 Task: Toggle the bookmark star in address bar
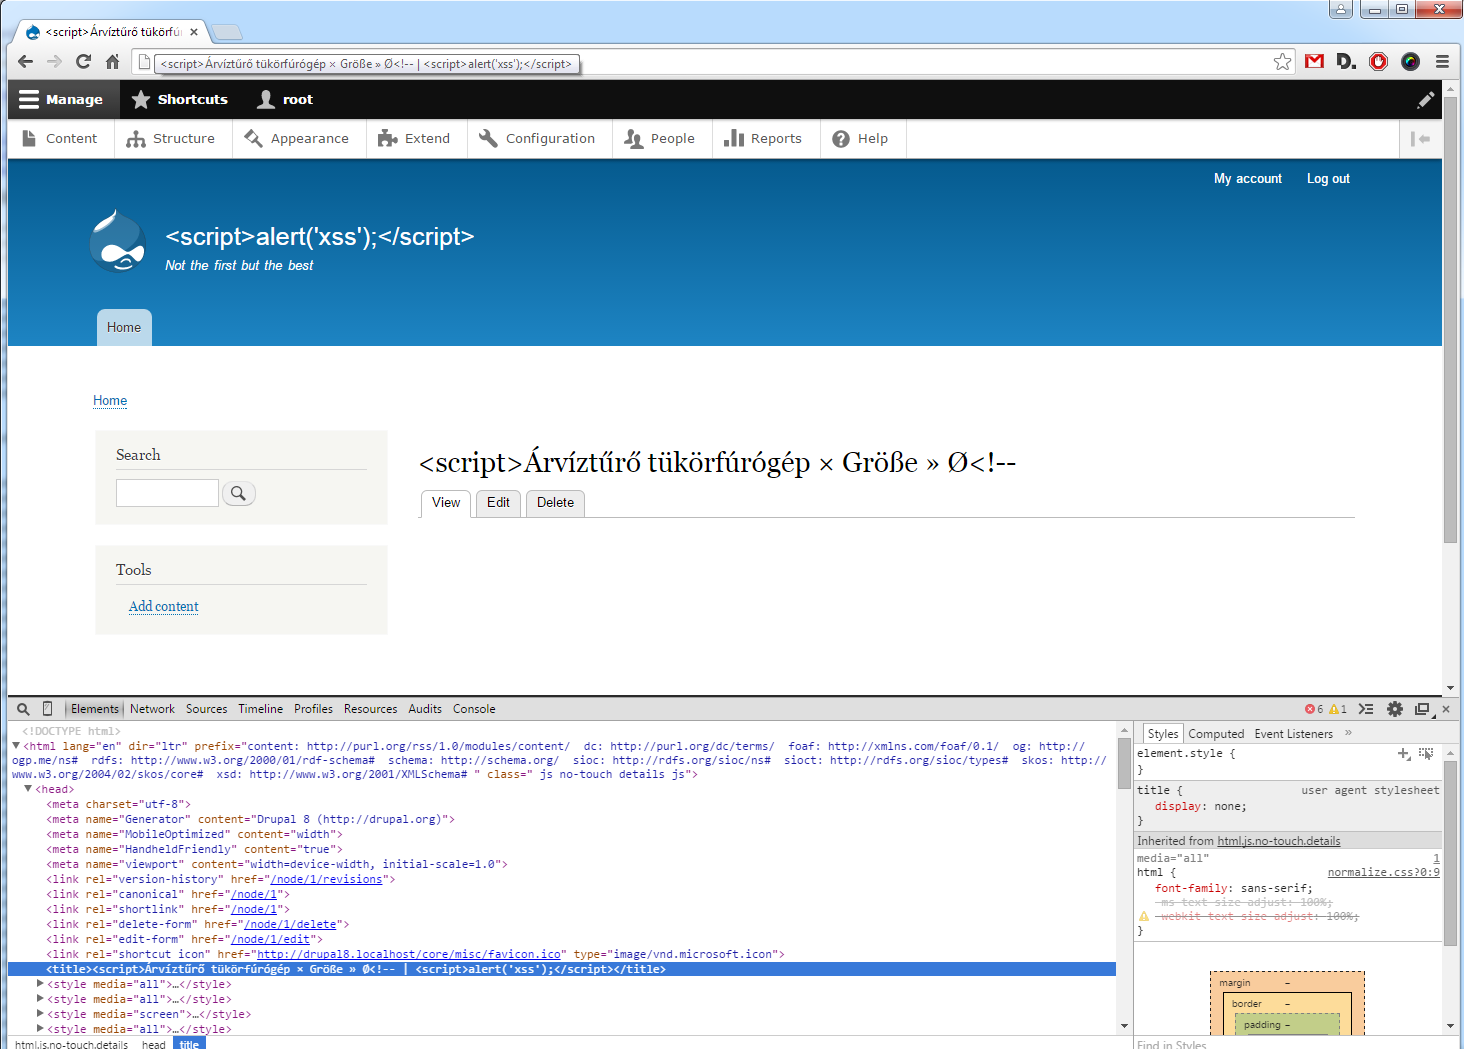pyautogui.click(x=1283, y=61)
